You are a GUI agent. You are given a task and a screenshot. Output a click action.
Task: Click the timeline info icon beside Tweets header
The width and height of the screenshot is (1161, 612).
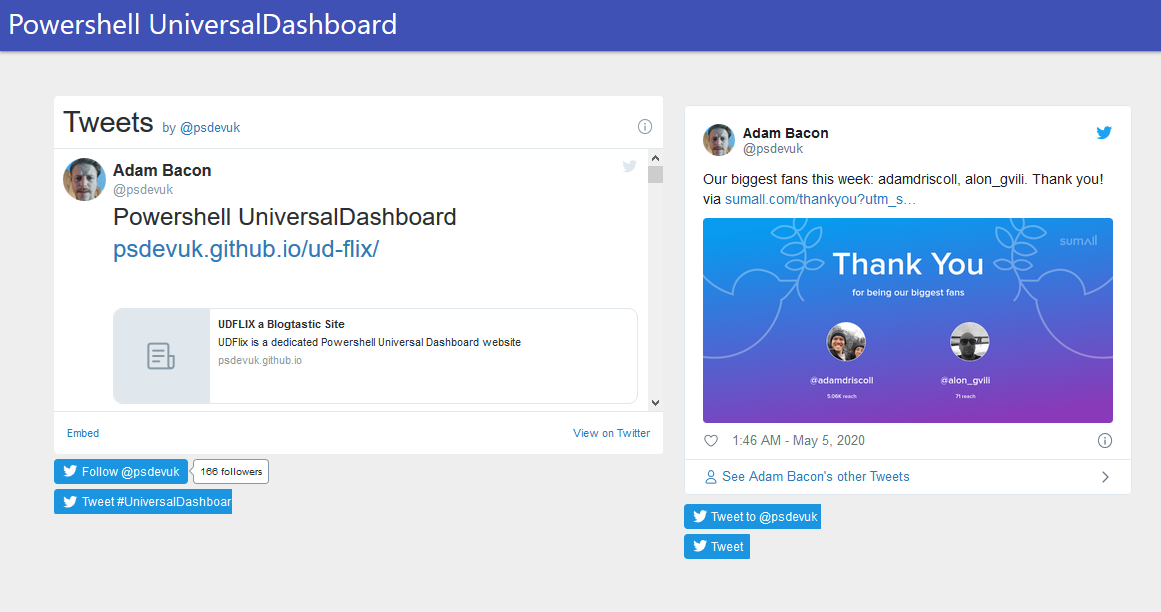pyautogui.click(x=645, y=127)
